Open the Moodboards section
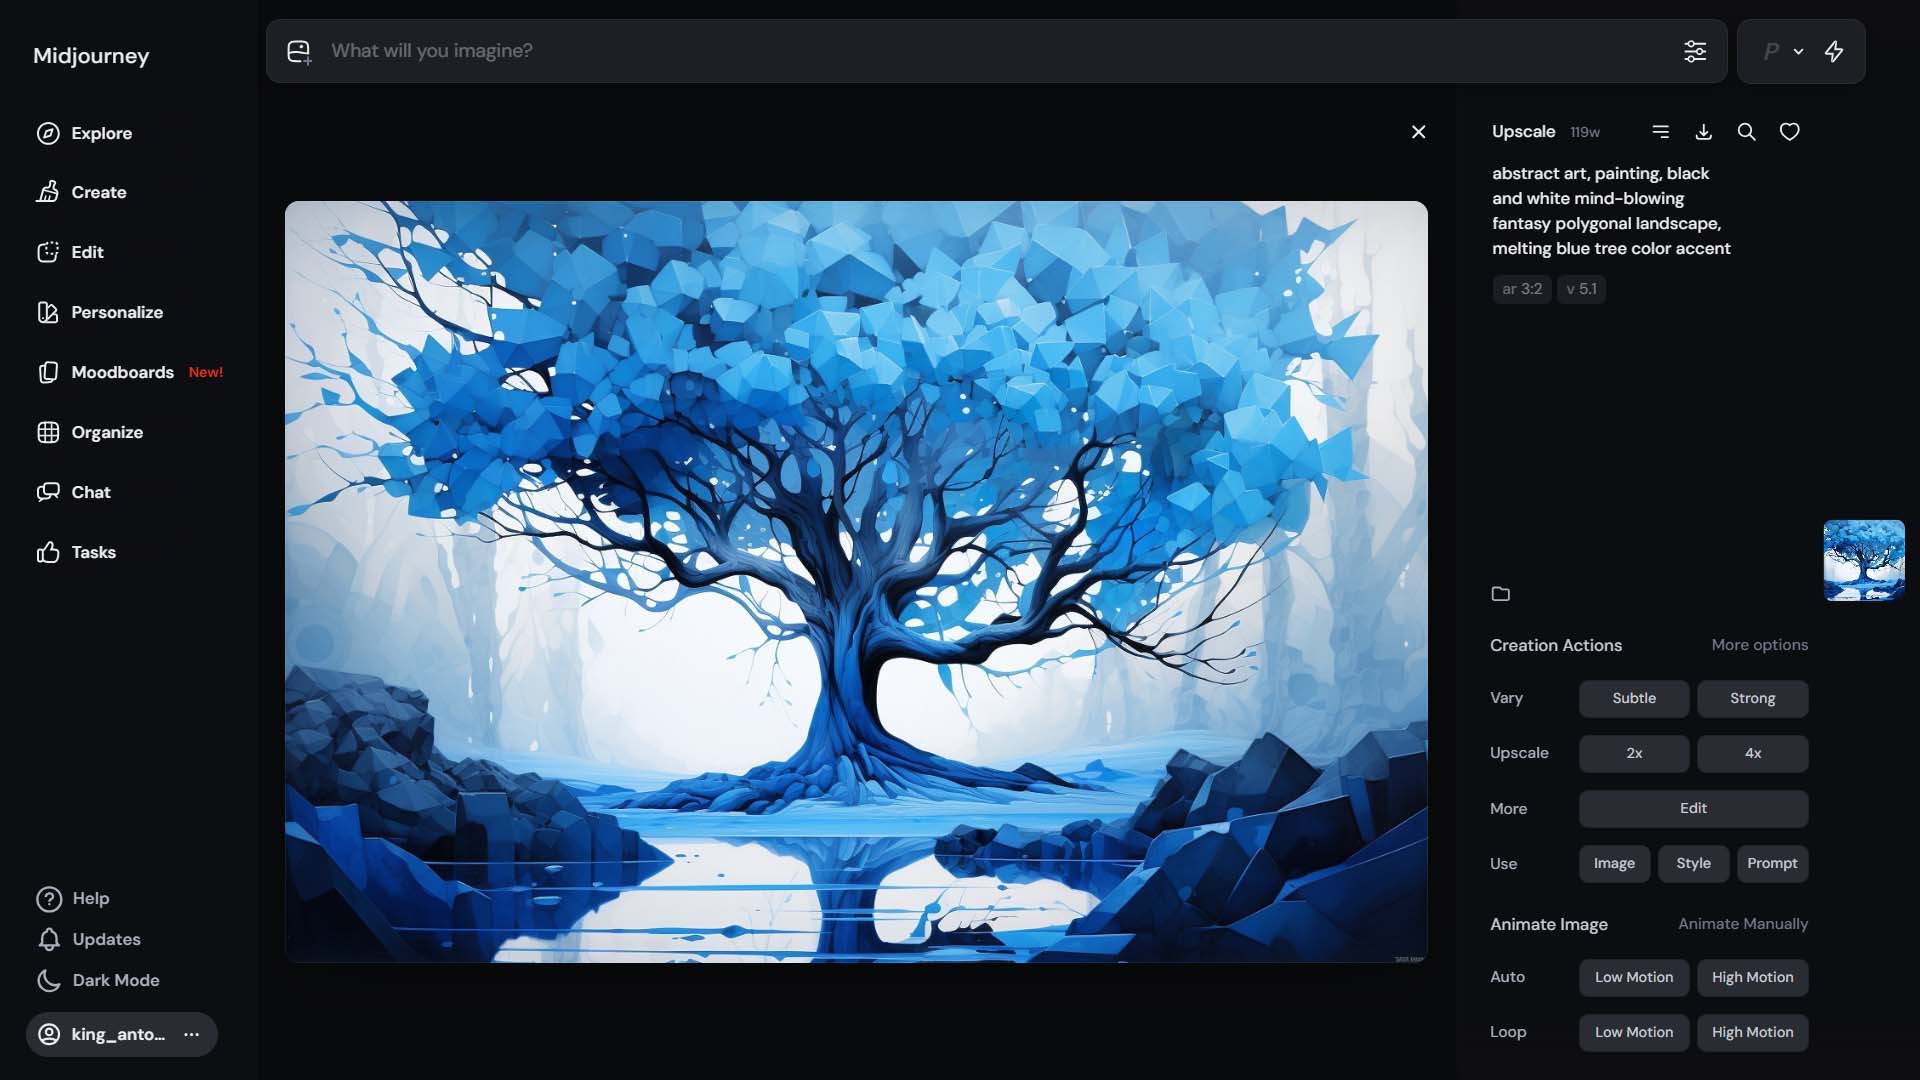The width and height of the screenshot is (1920, 1080). point(123,372)
